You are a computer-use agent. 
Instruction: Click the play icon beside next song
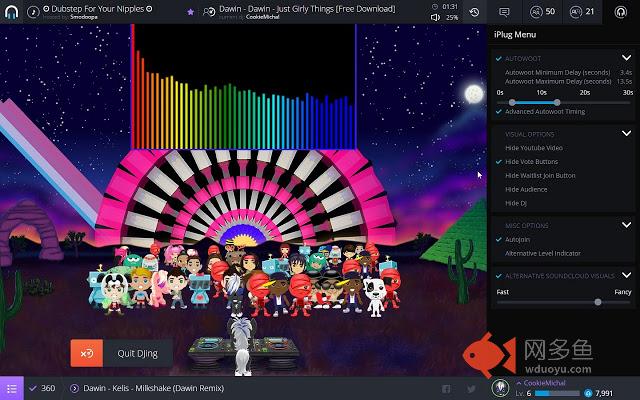click(x=74, y=388)
